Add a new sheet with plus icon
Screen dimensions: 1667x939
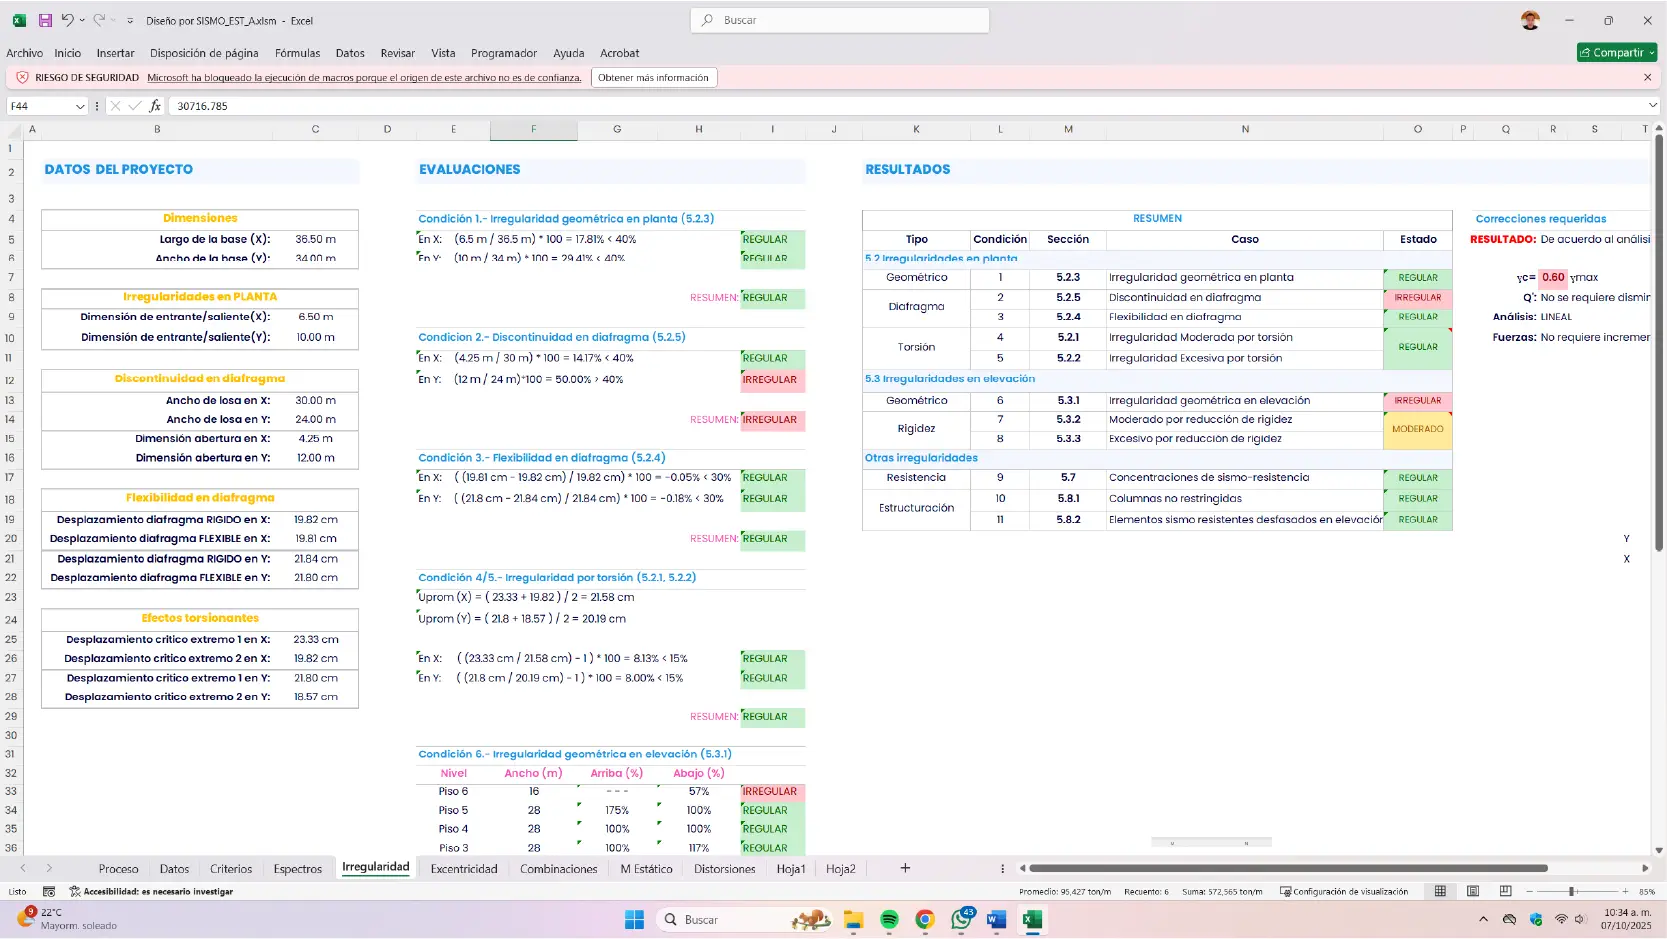pyautogui.click(x=905, y=868)
